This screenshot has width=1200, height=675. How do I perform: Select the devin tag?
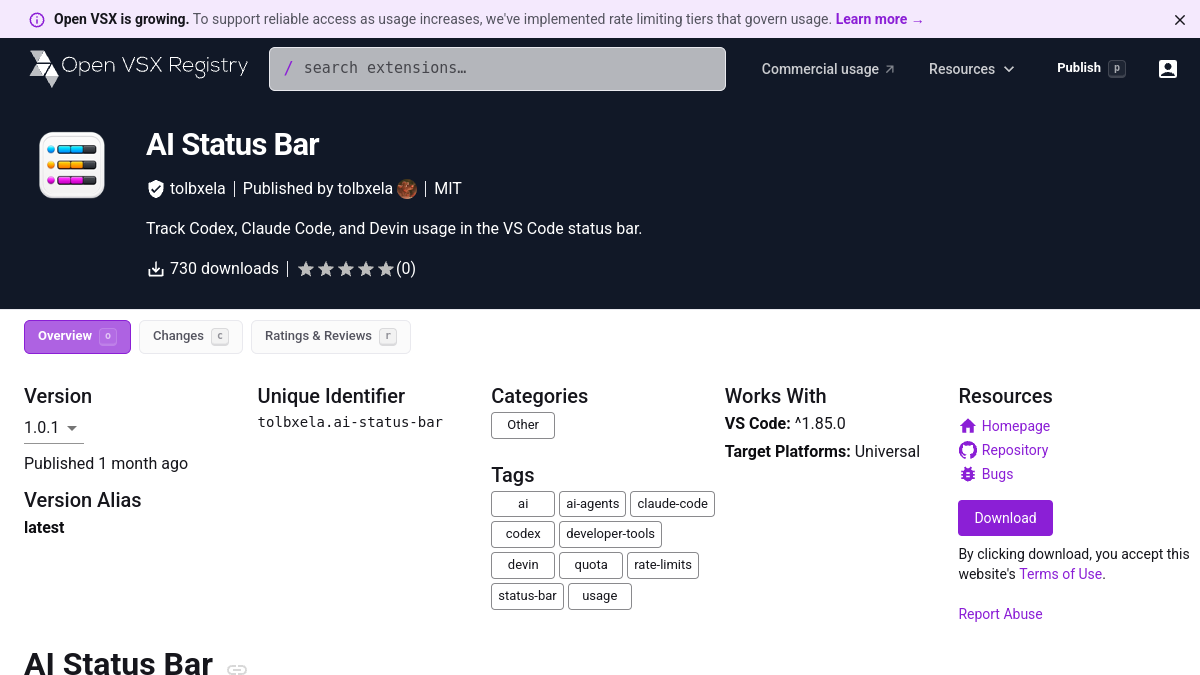pyautogui.click(x=523, y=565)
